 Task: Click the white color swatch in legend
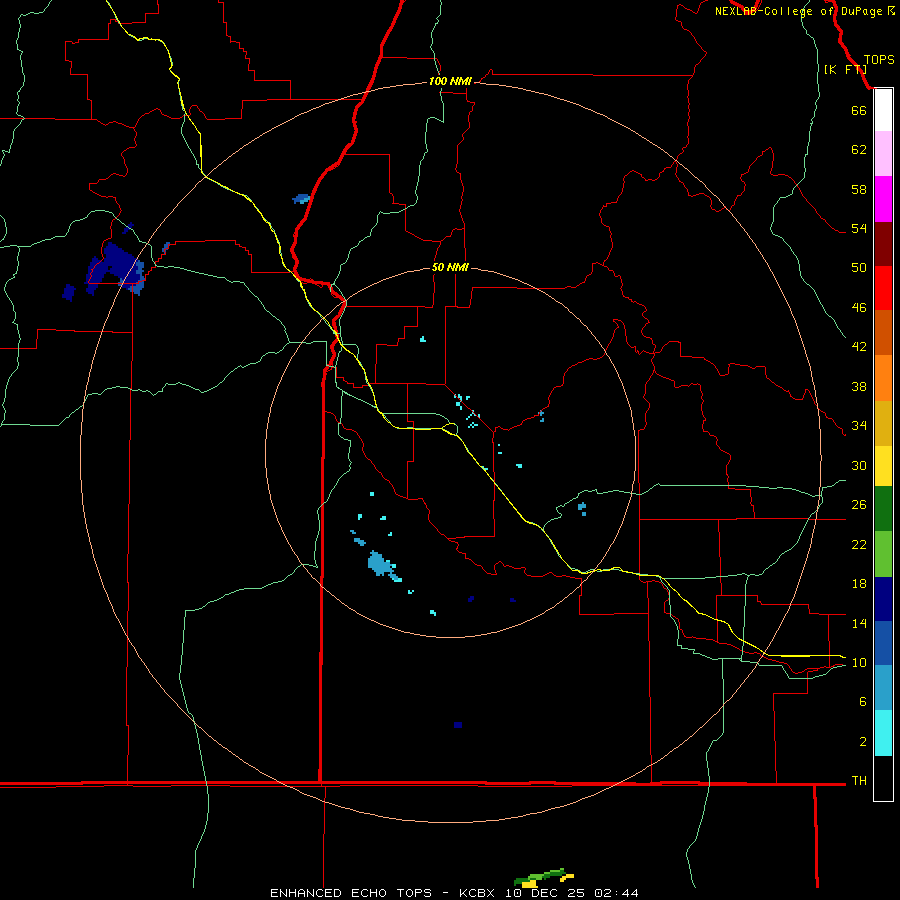pos(883,110)
